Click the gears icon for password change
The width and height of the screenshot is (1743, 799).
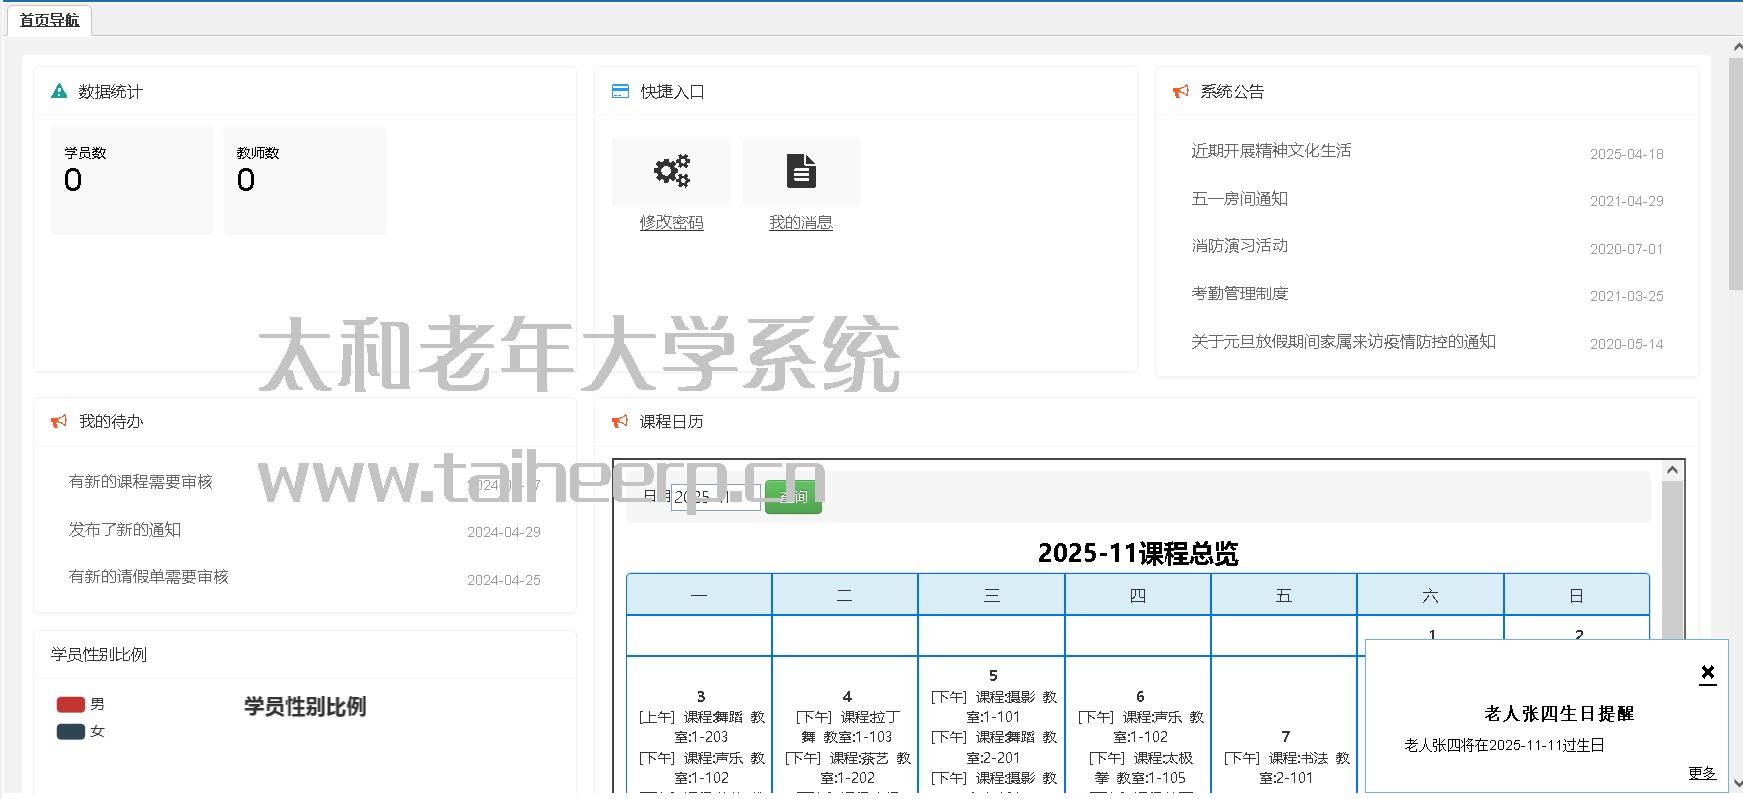click(x=671, y=171)
